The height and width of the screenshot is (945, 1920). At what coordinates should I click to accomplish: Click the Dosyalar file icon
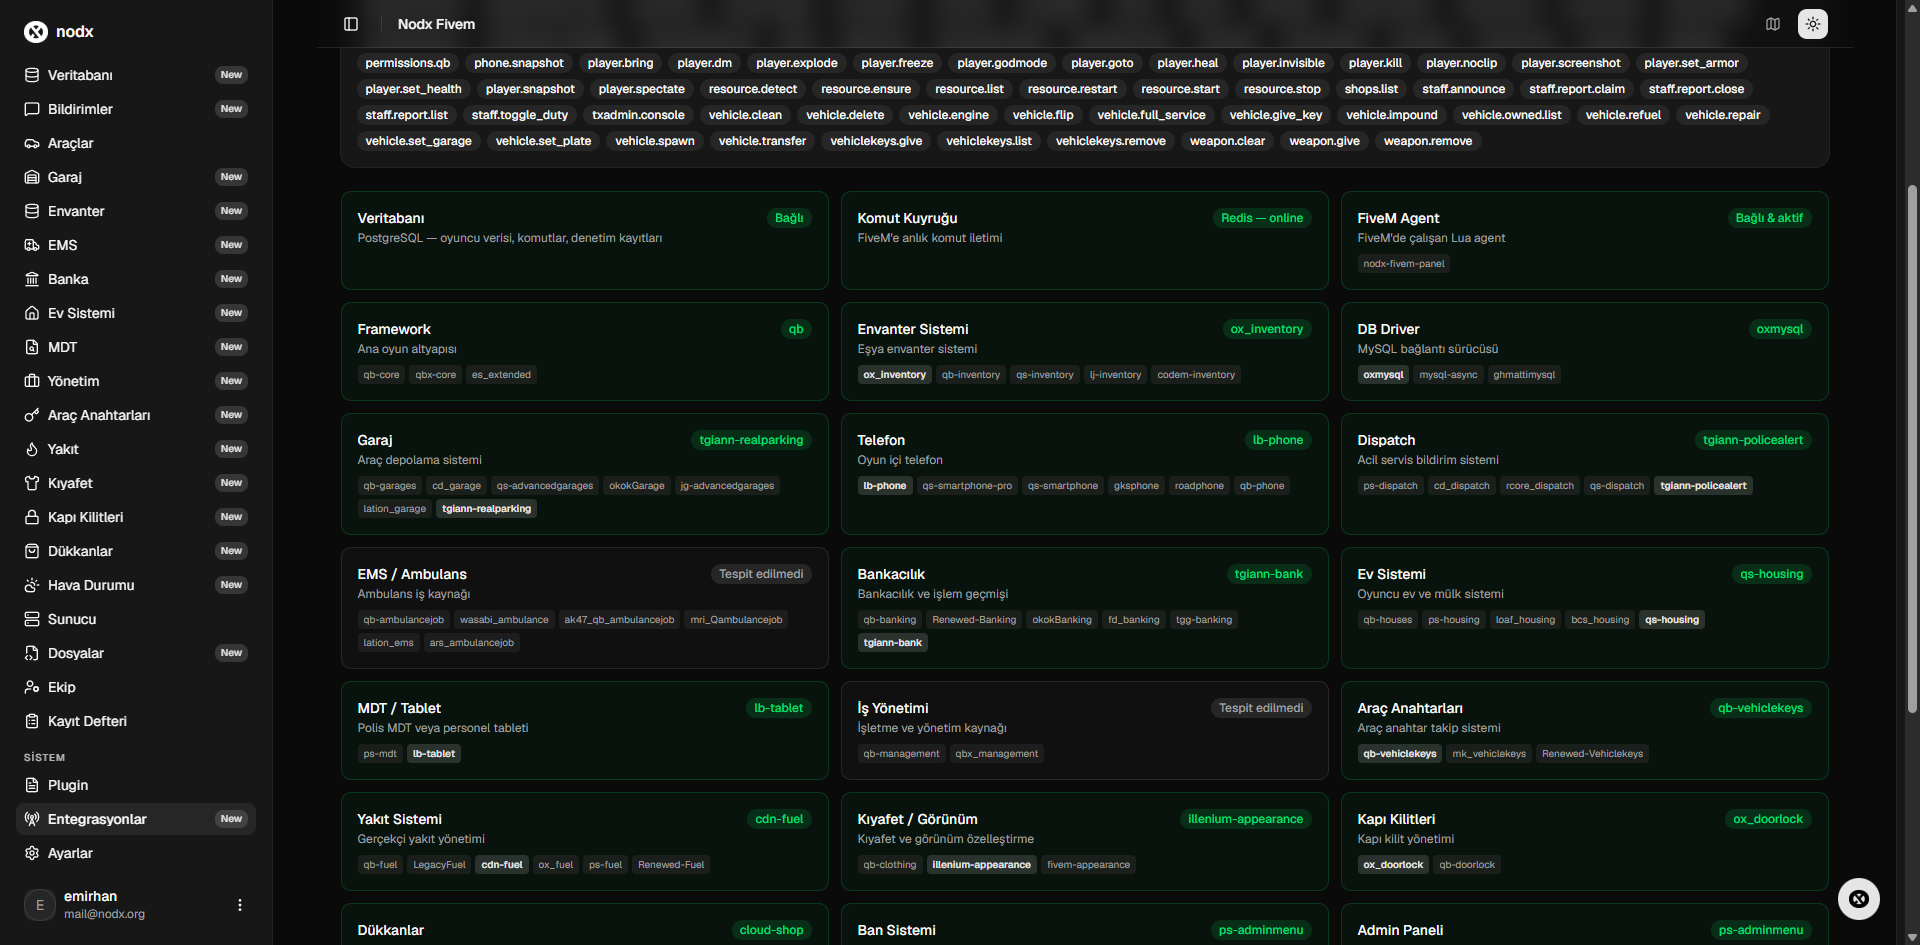pos(32,653)
